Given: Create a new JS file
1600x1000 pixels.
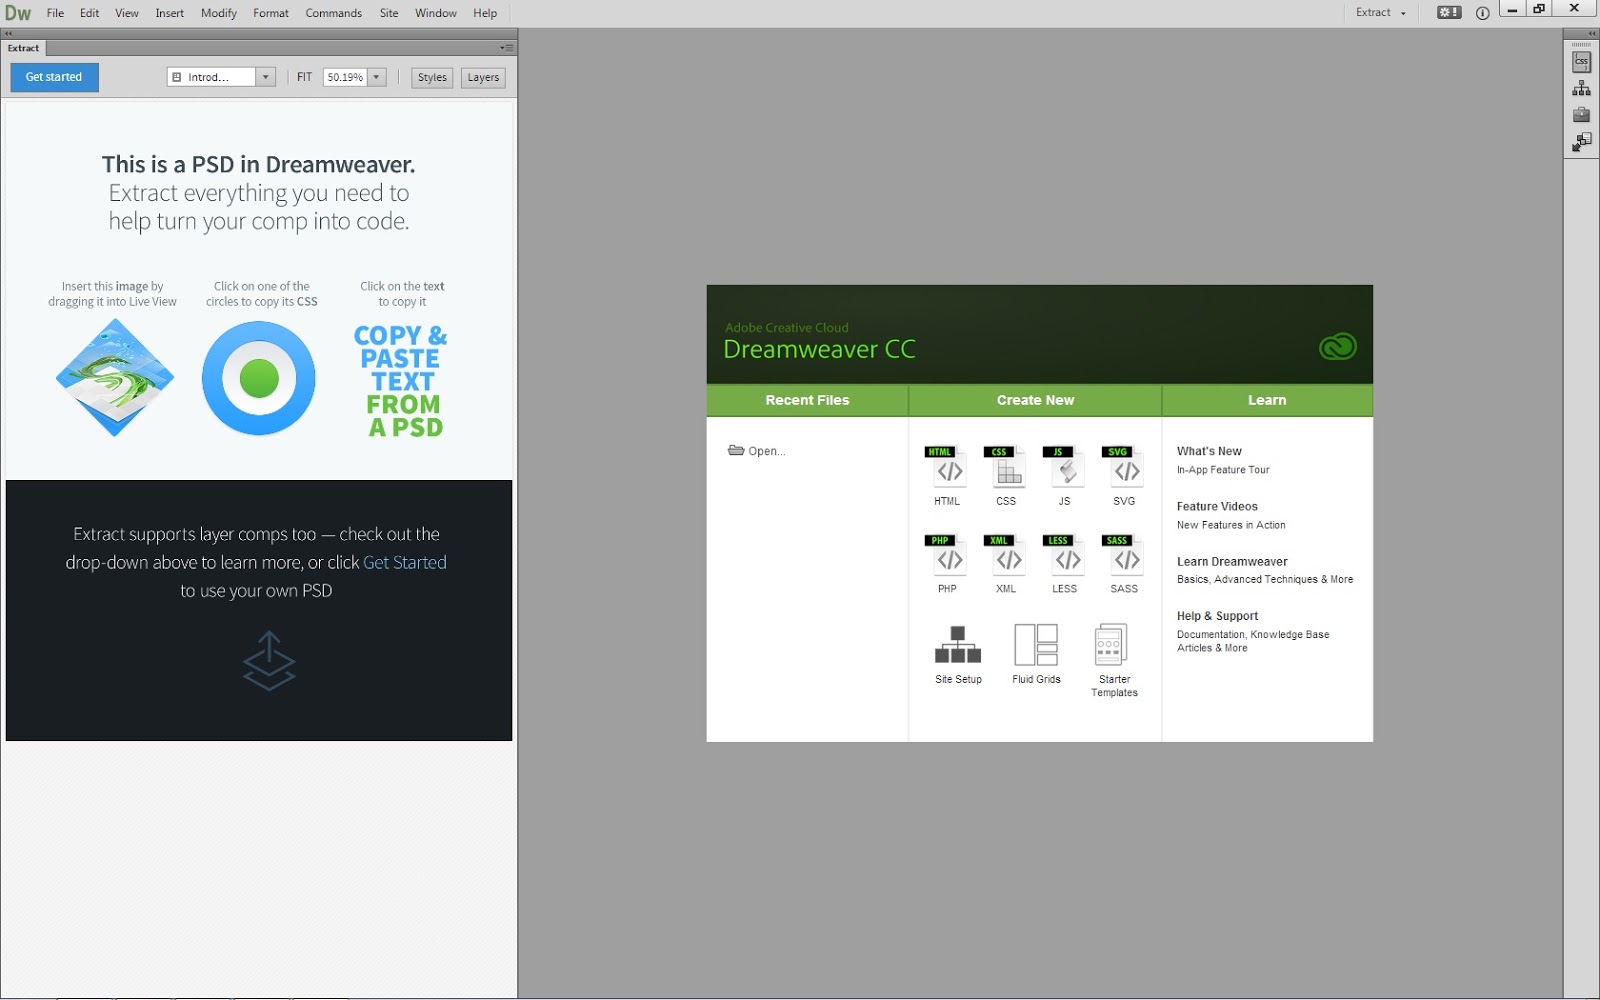Looking at the screenshot, I should [1064, 477].
